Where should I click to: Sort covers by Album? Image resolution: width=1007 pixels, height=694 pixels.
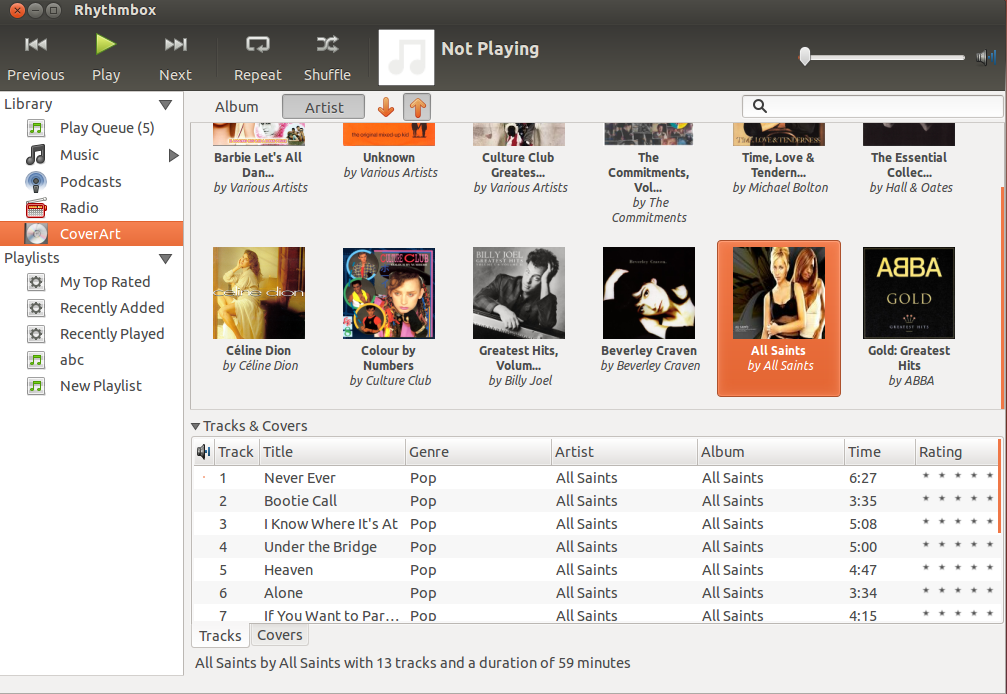click(236, 107)
